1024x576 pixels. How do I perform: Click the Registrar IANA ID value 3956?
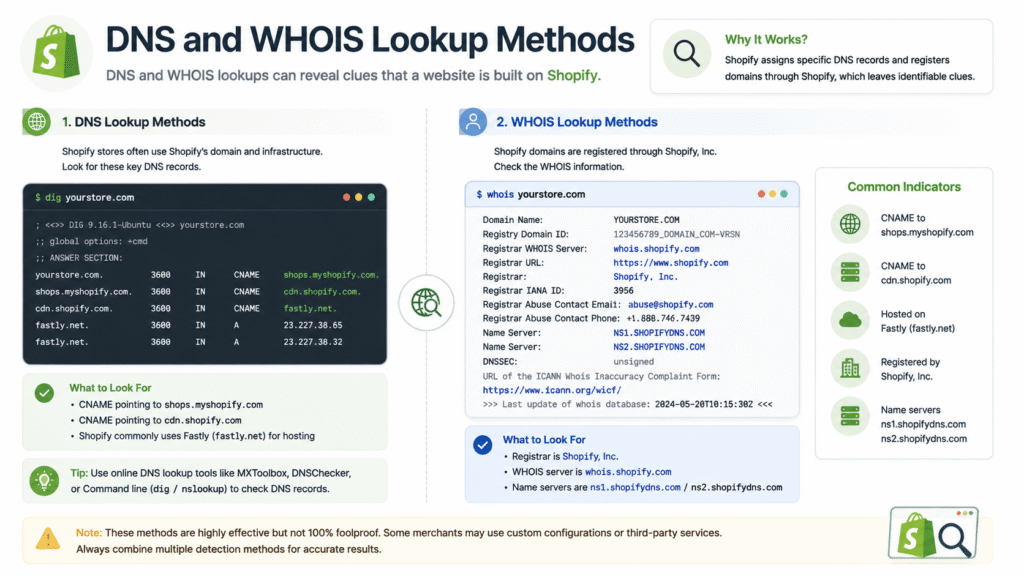[x=623, y=291]
